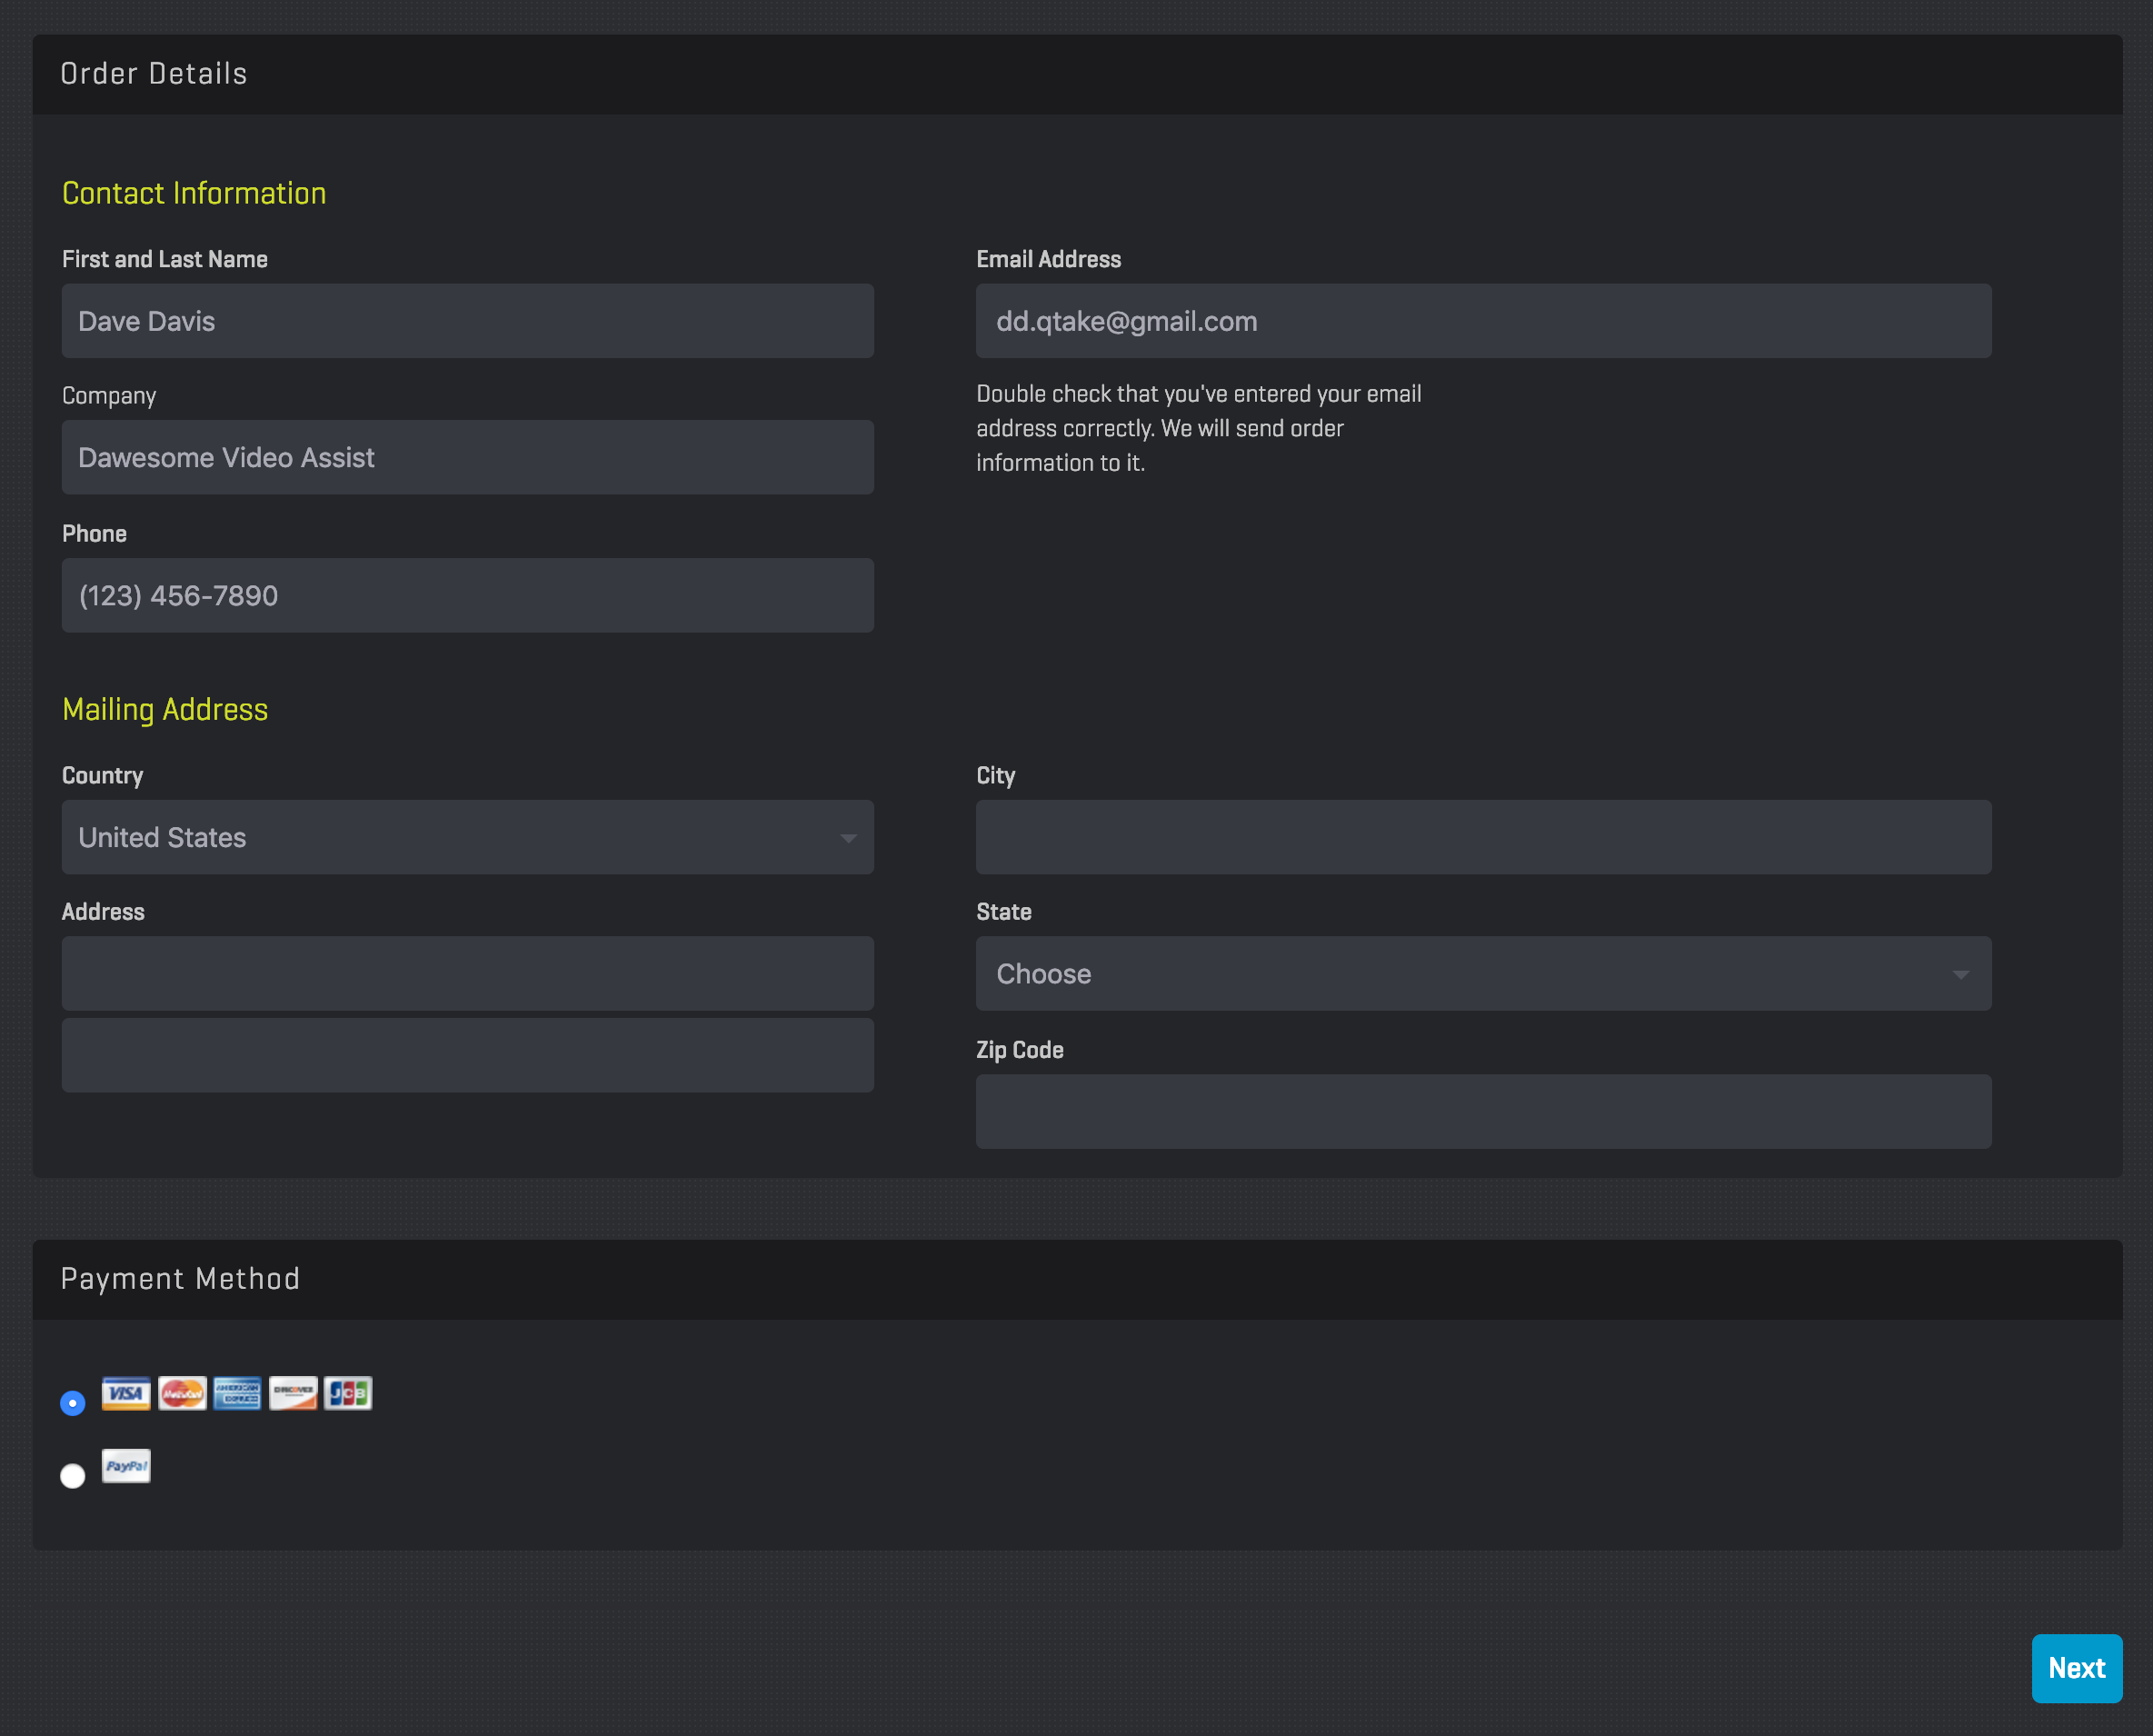Select the PayPal payment radio button
This screenshot has width=2153, height=1736.
73,1476
